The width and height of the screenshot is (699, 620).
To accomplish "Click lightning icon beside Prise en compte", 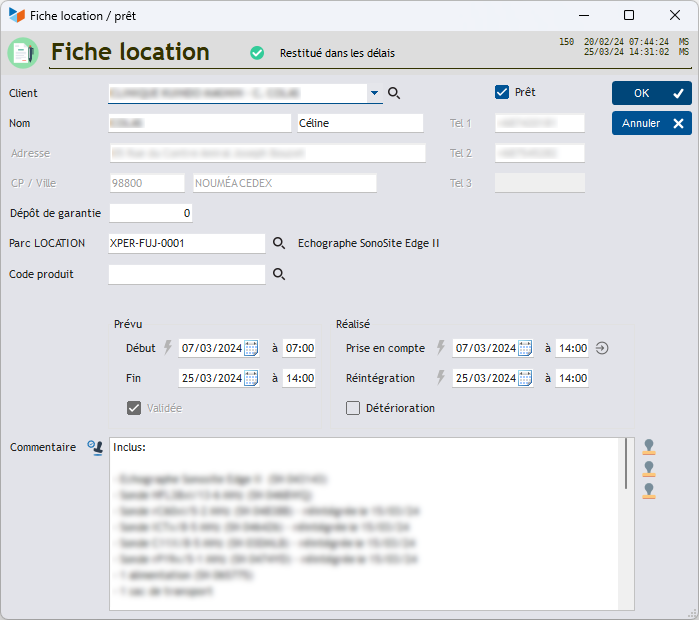I will pyautogui.click(x=441, y=348).
